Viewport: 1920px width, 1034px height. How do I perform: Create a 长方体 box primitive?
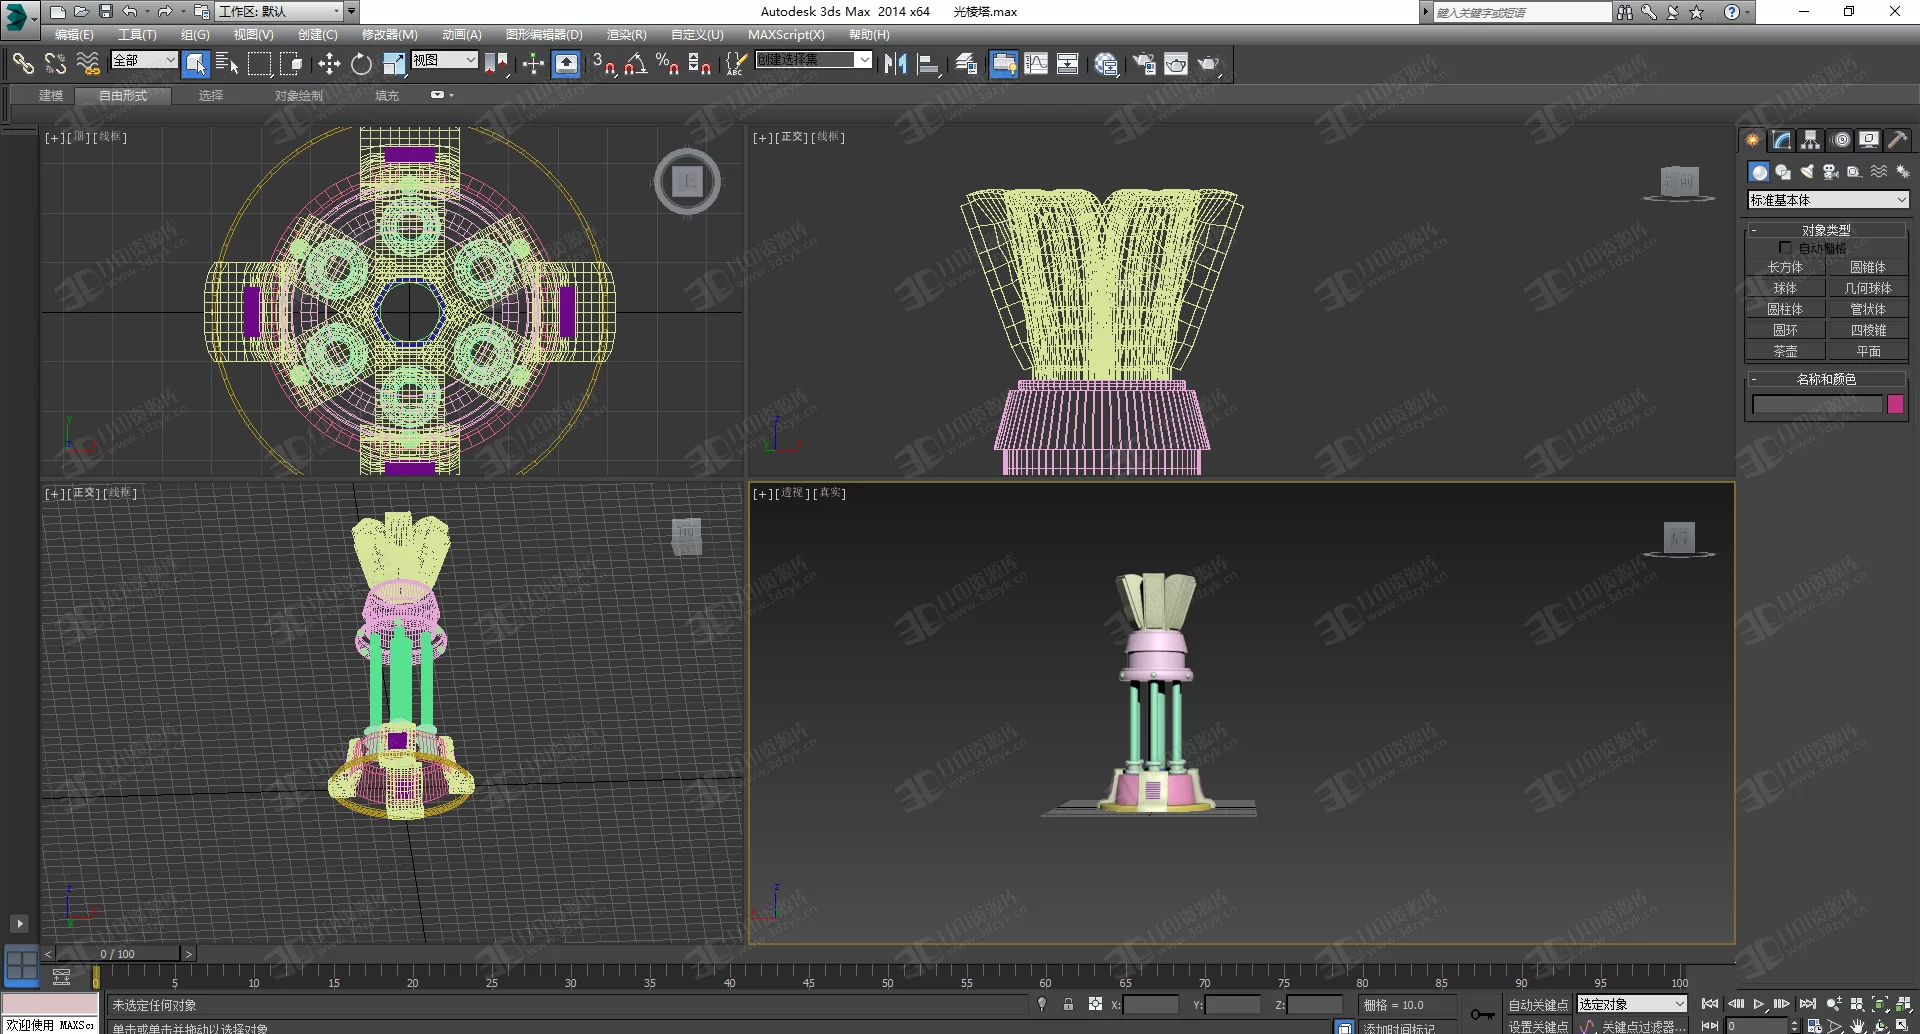(1785, 267)
